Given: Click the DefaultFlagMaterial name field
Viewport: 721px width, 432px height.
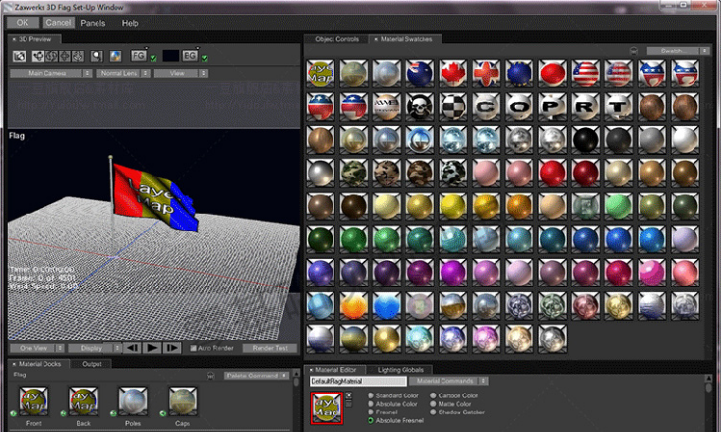Looking at the screenshot, I should [357, 381].
